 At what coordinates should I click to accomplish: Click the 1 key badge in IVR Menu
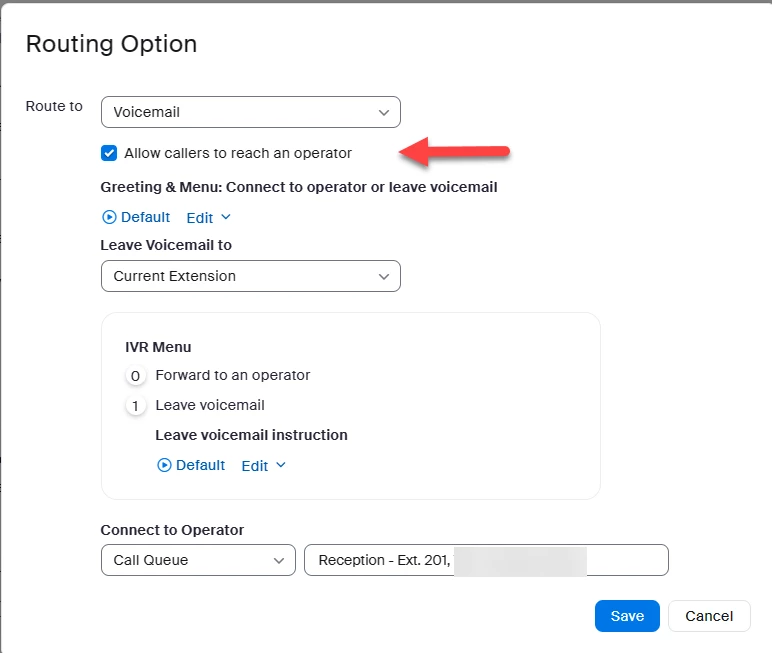[135, 406]
